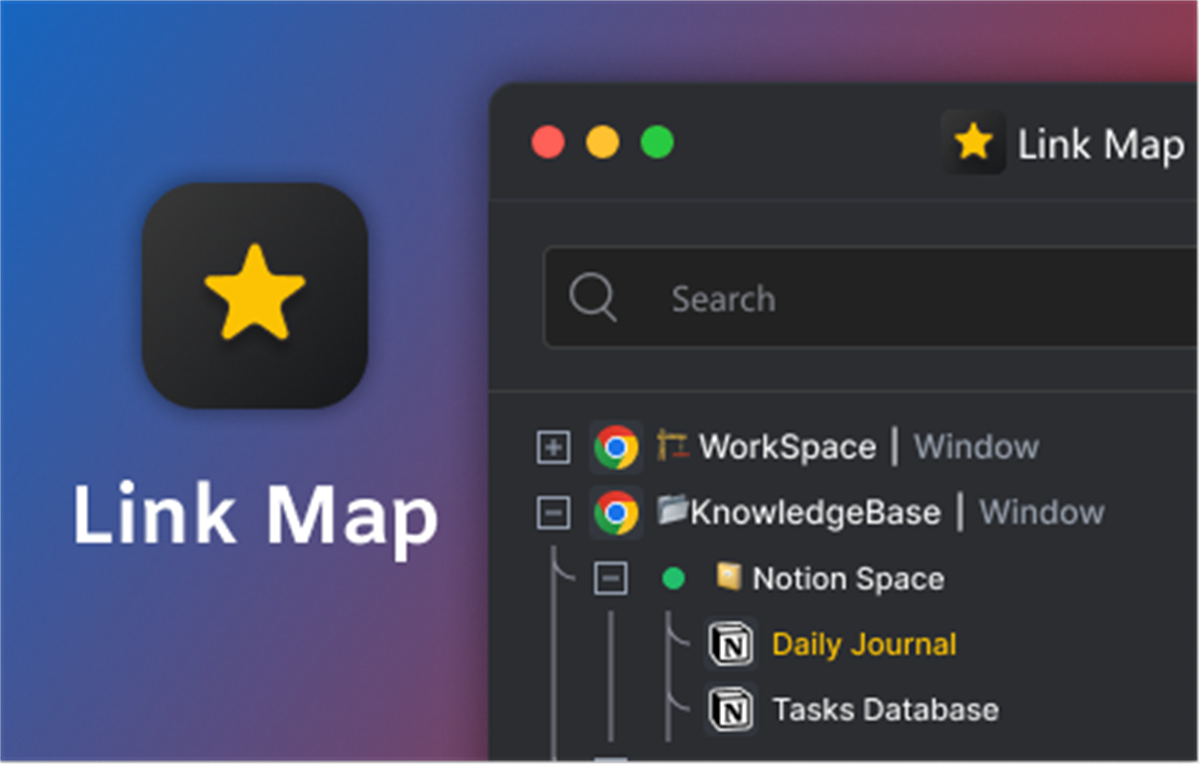This screenshot has height=764, width=1200.
Task: Click the Search input field
Action: pyautogui.click(x=870, y=298)
